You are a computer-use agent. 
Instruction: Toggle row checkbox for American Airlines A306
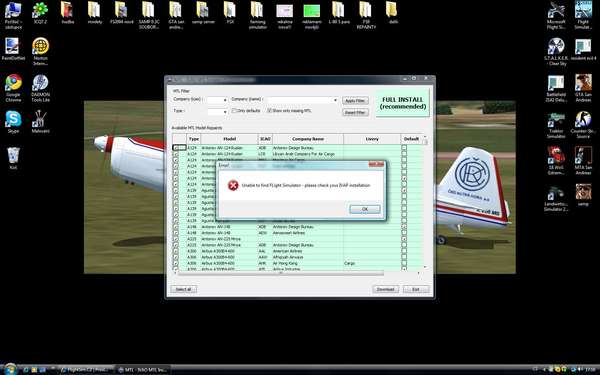point(176,251)
